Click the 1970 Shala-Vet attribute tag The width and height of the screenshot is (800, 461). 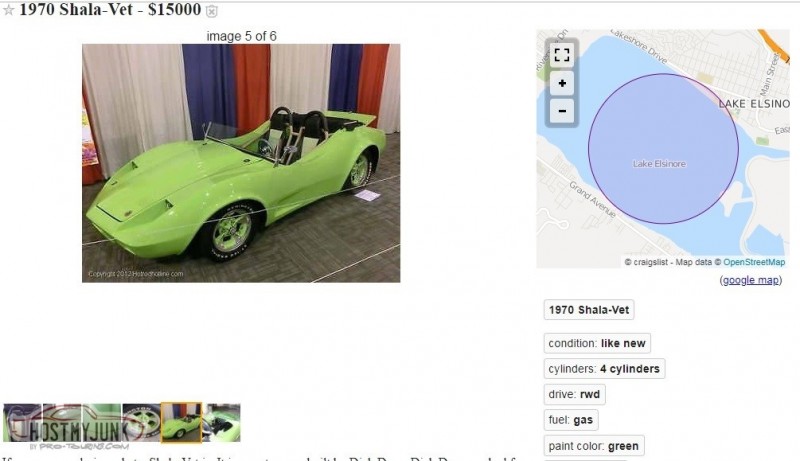[589, 310]
